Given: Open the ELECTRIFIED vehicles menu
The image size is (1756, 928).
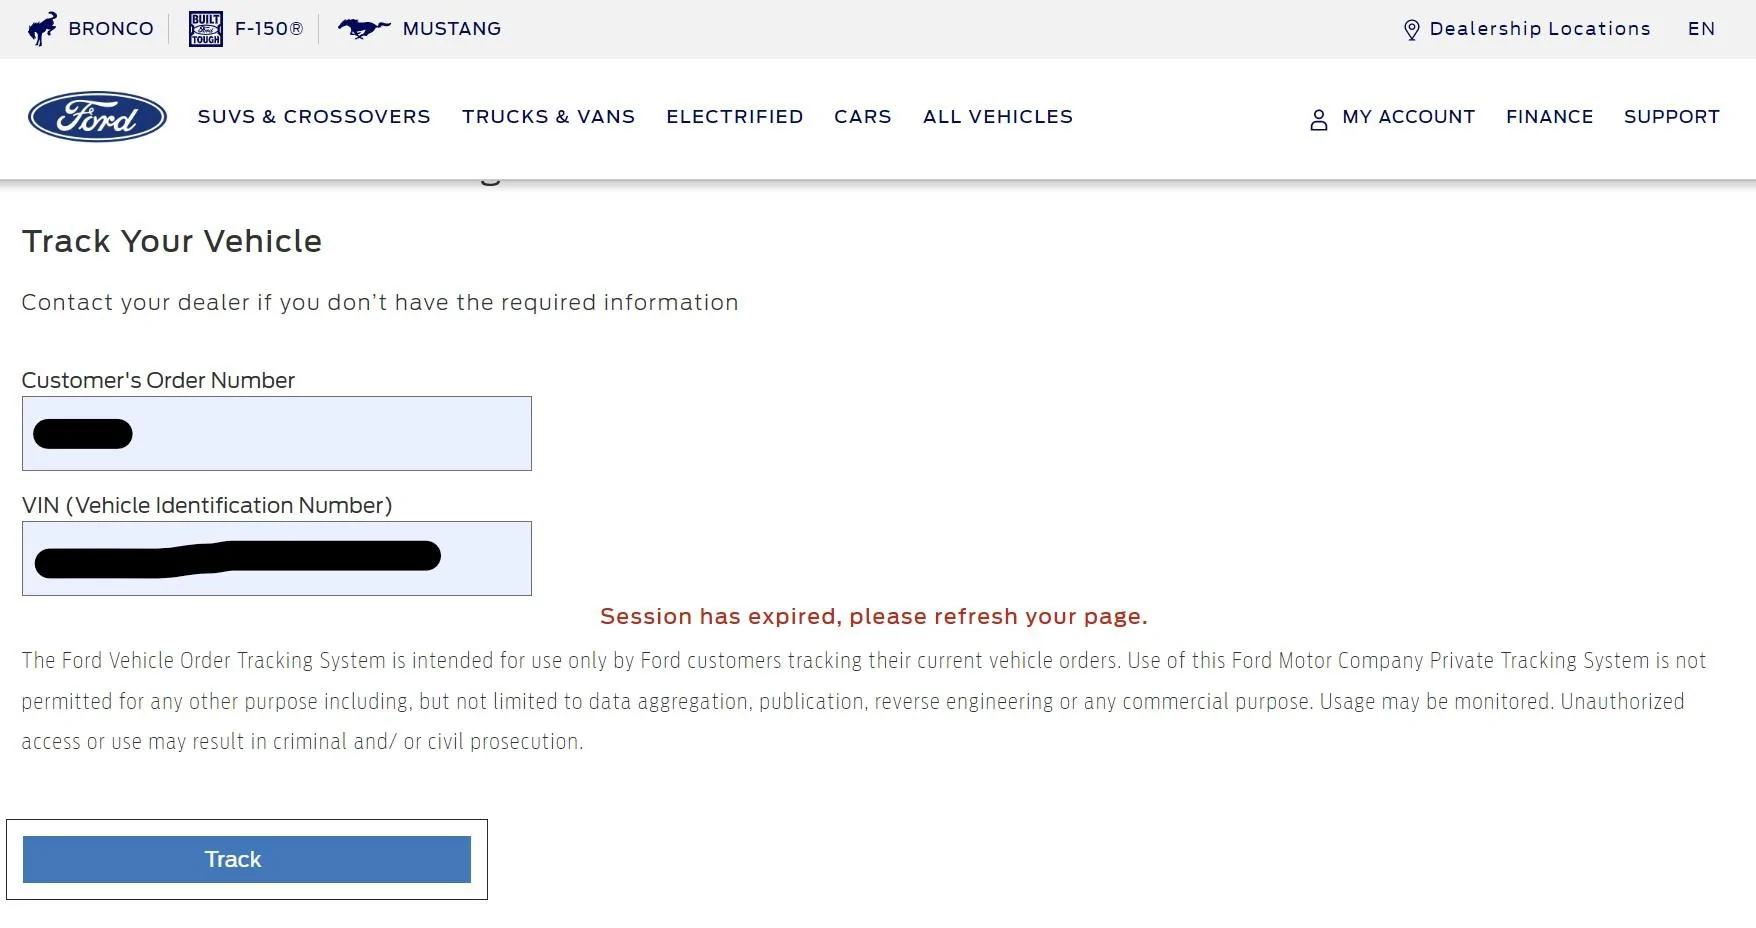Looking at the screenshot, I should (x=735, y=117).
